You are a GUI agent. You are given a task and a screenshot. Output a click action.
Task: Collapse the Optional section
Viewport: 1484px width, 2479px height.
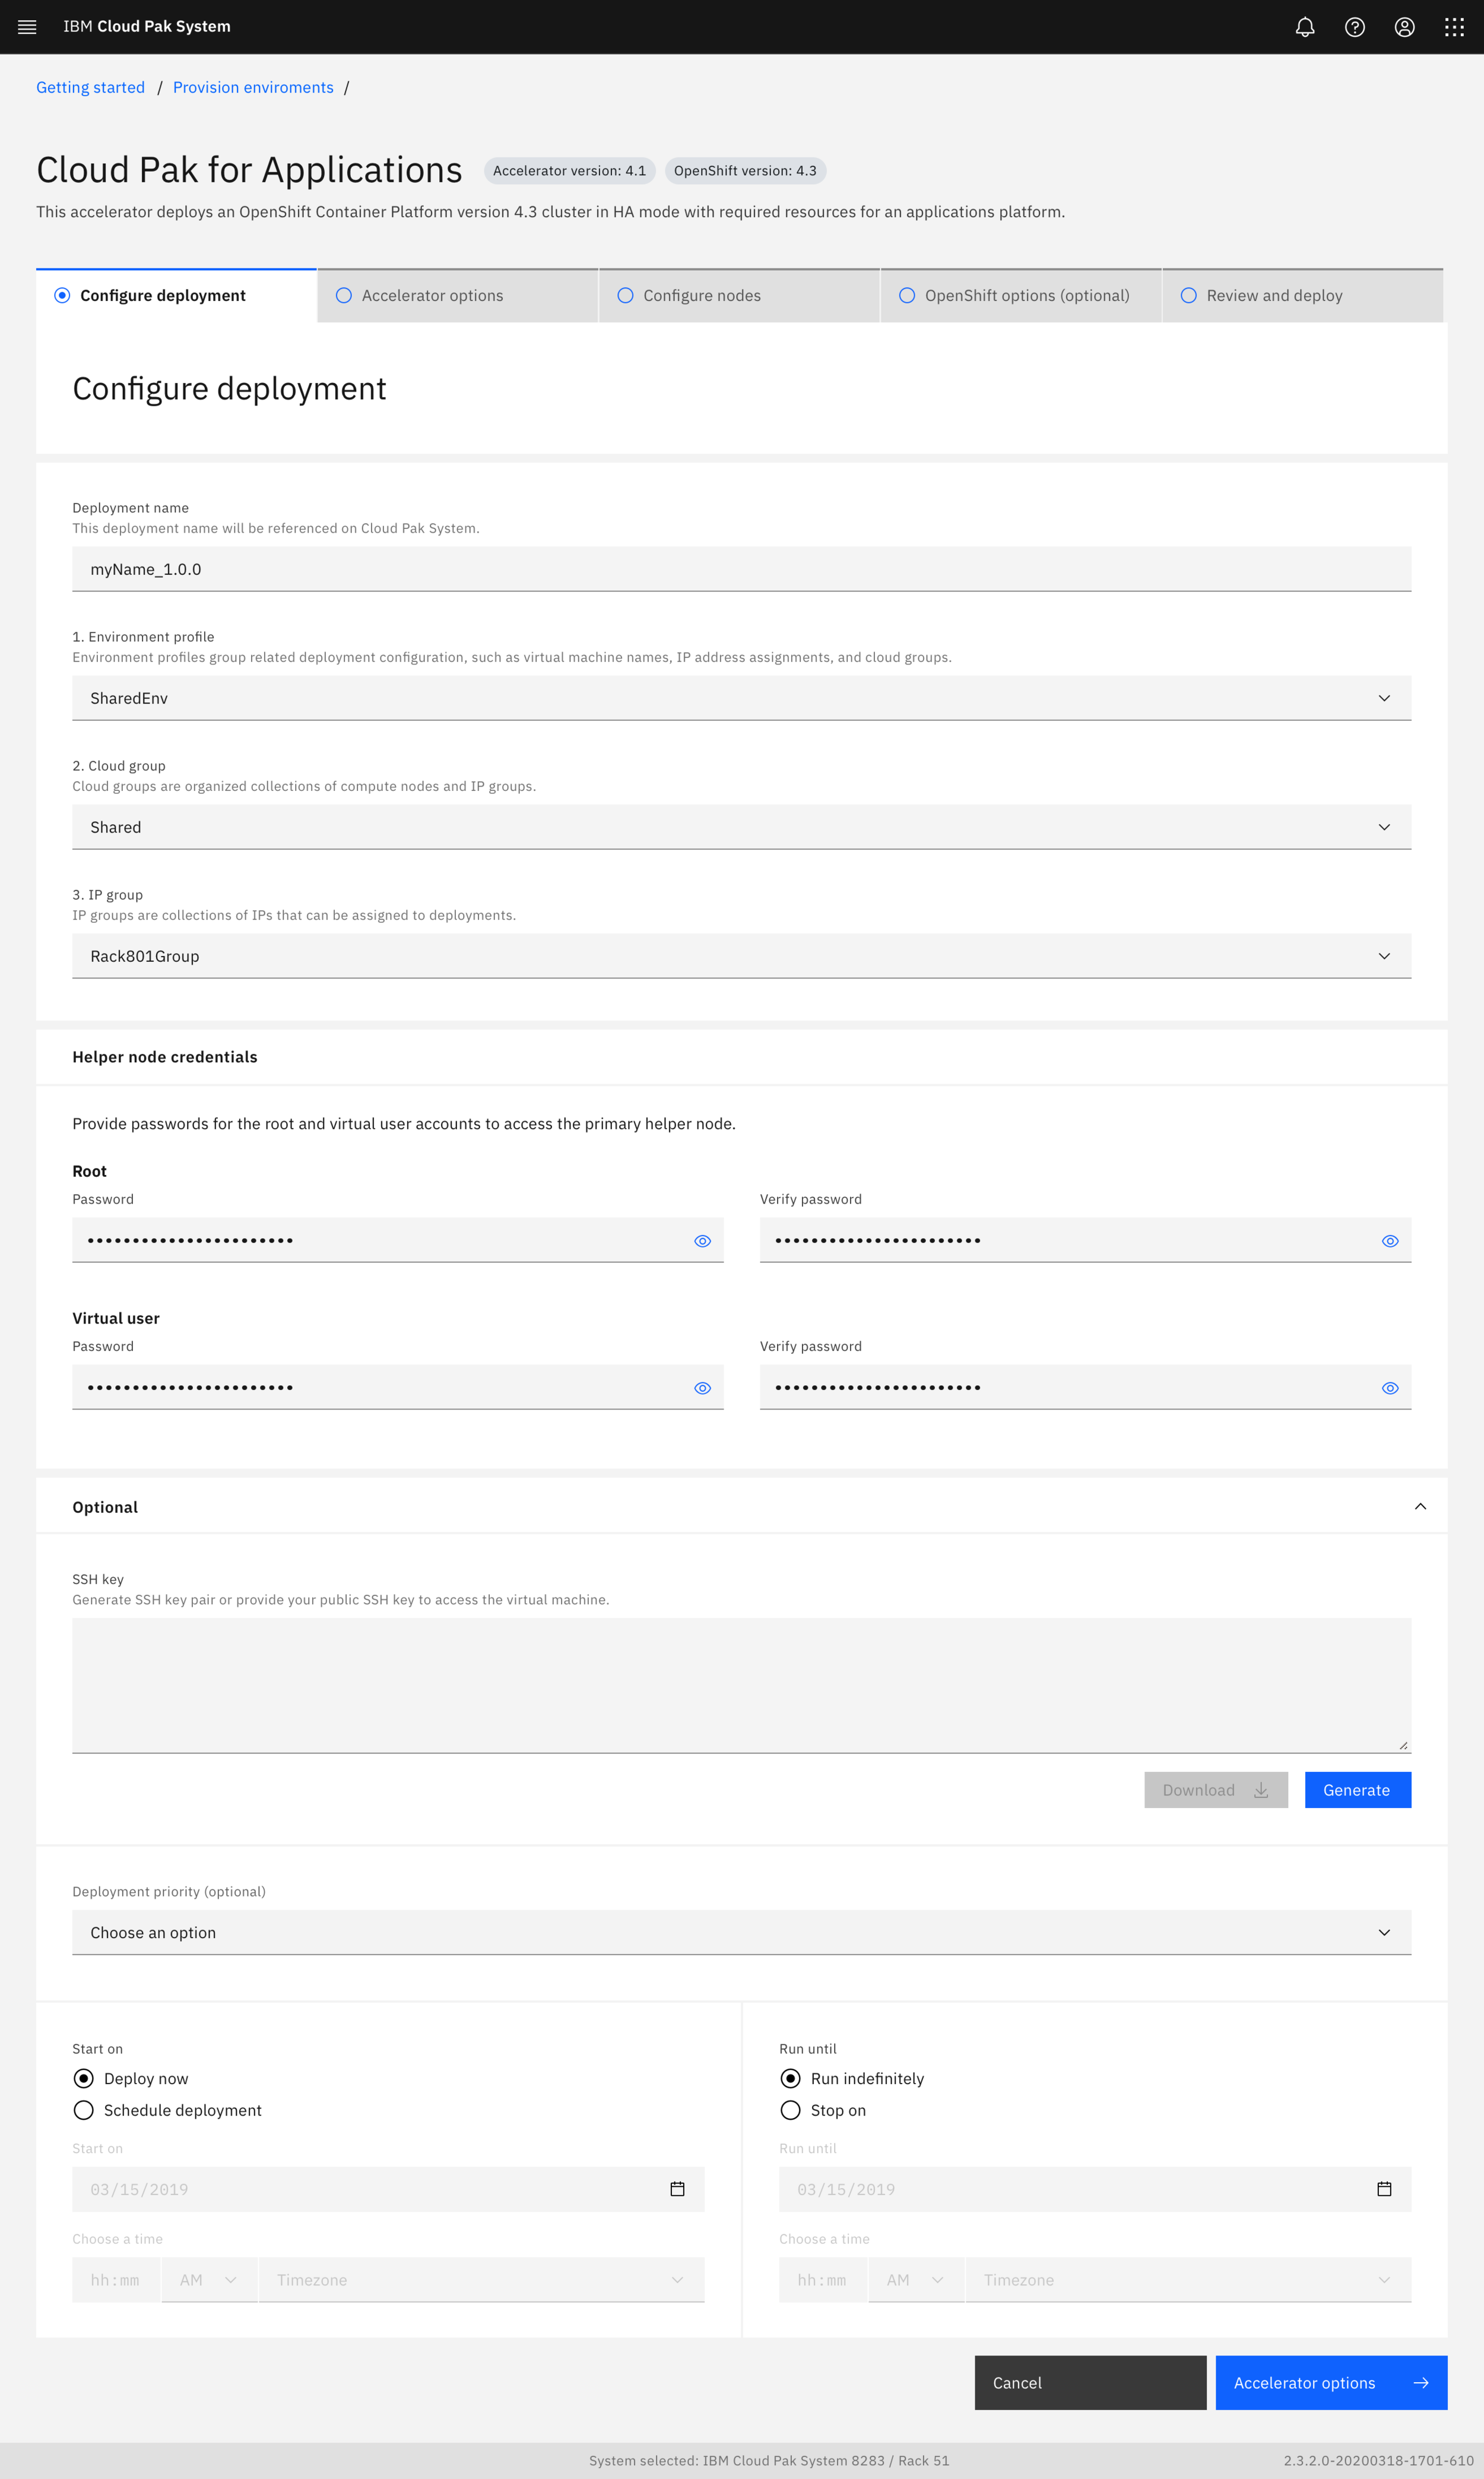point(1420,1506)
